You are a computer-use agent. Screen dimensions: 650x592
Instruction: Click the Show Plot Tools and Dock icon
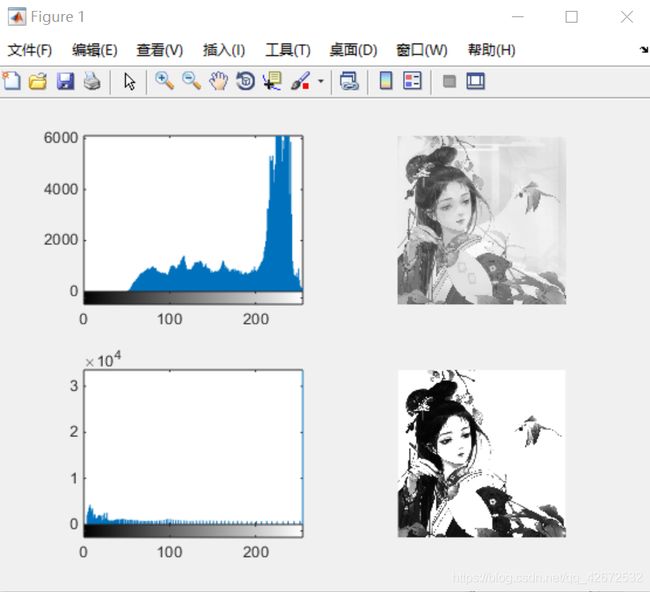coord(475,81)
